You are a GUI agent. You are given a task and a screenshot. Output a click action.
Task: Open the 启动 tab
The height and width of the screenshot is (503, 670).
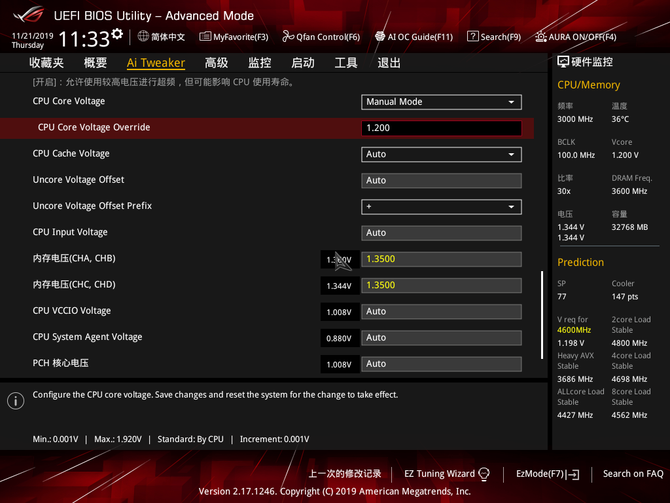tap(303, 63)
